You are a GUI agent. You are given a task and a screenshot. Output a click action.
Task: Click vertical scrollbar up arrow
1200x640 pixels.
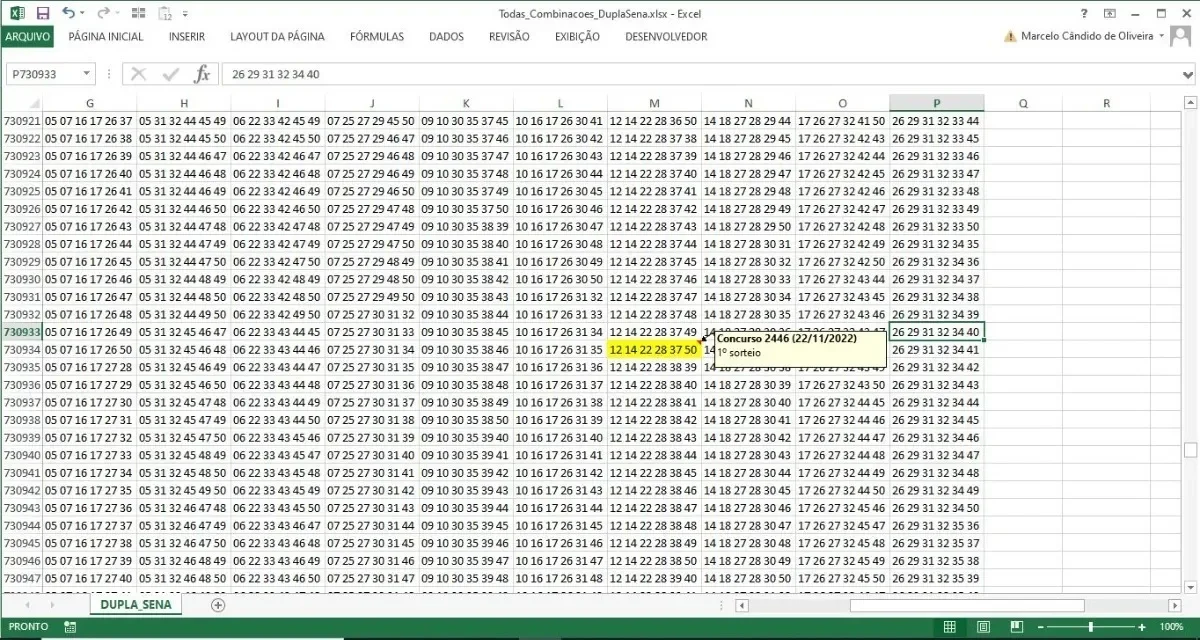click(x=1190, y=102)
